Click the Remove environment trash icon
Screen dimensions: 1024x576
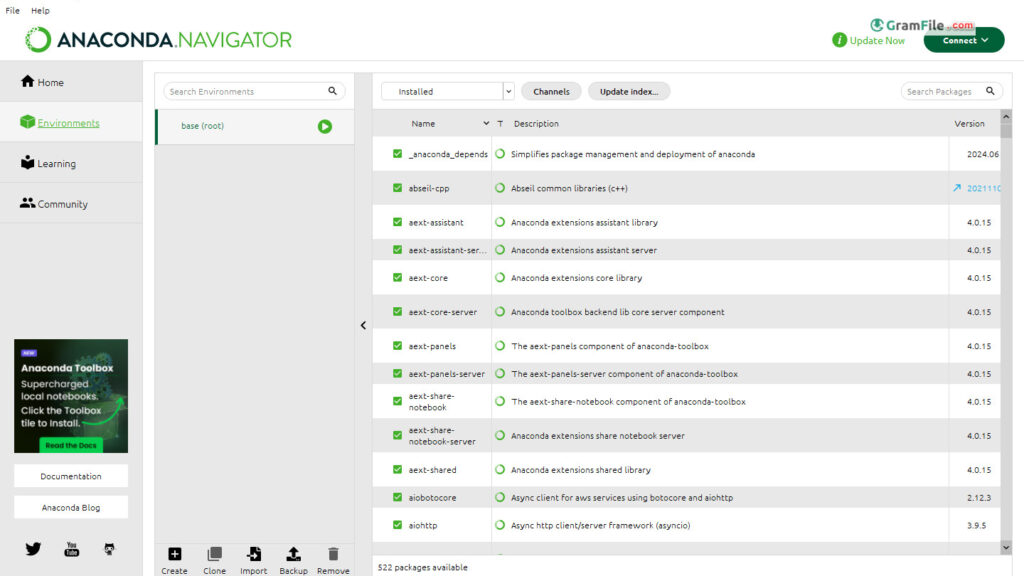[333, 554]
